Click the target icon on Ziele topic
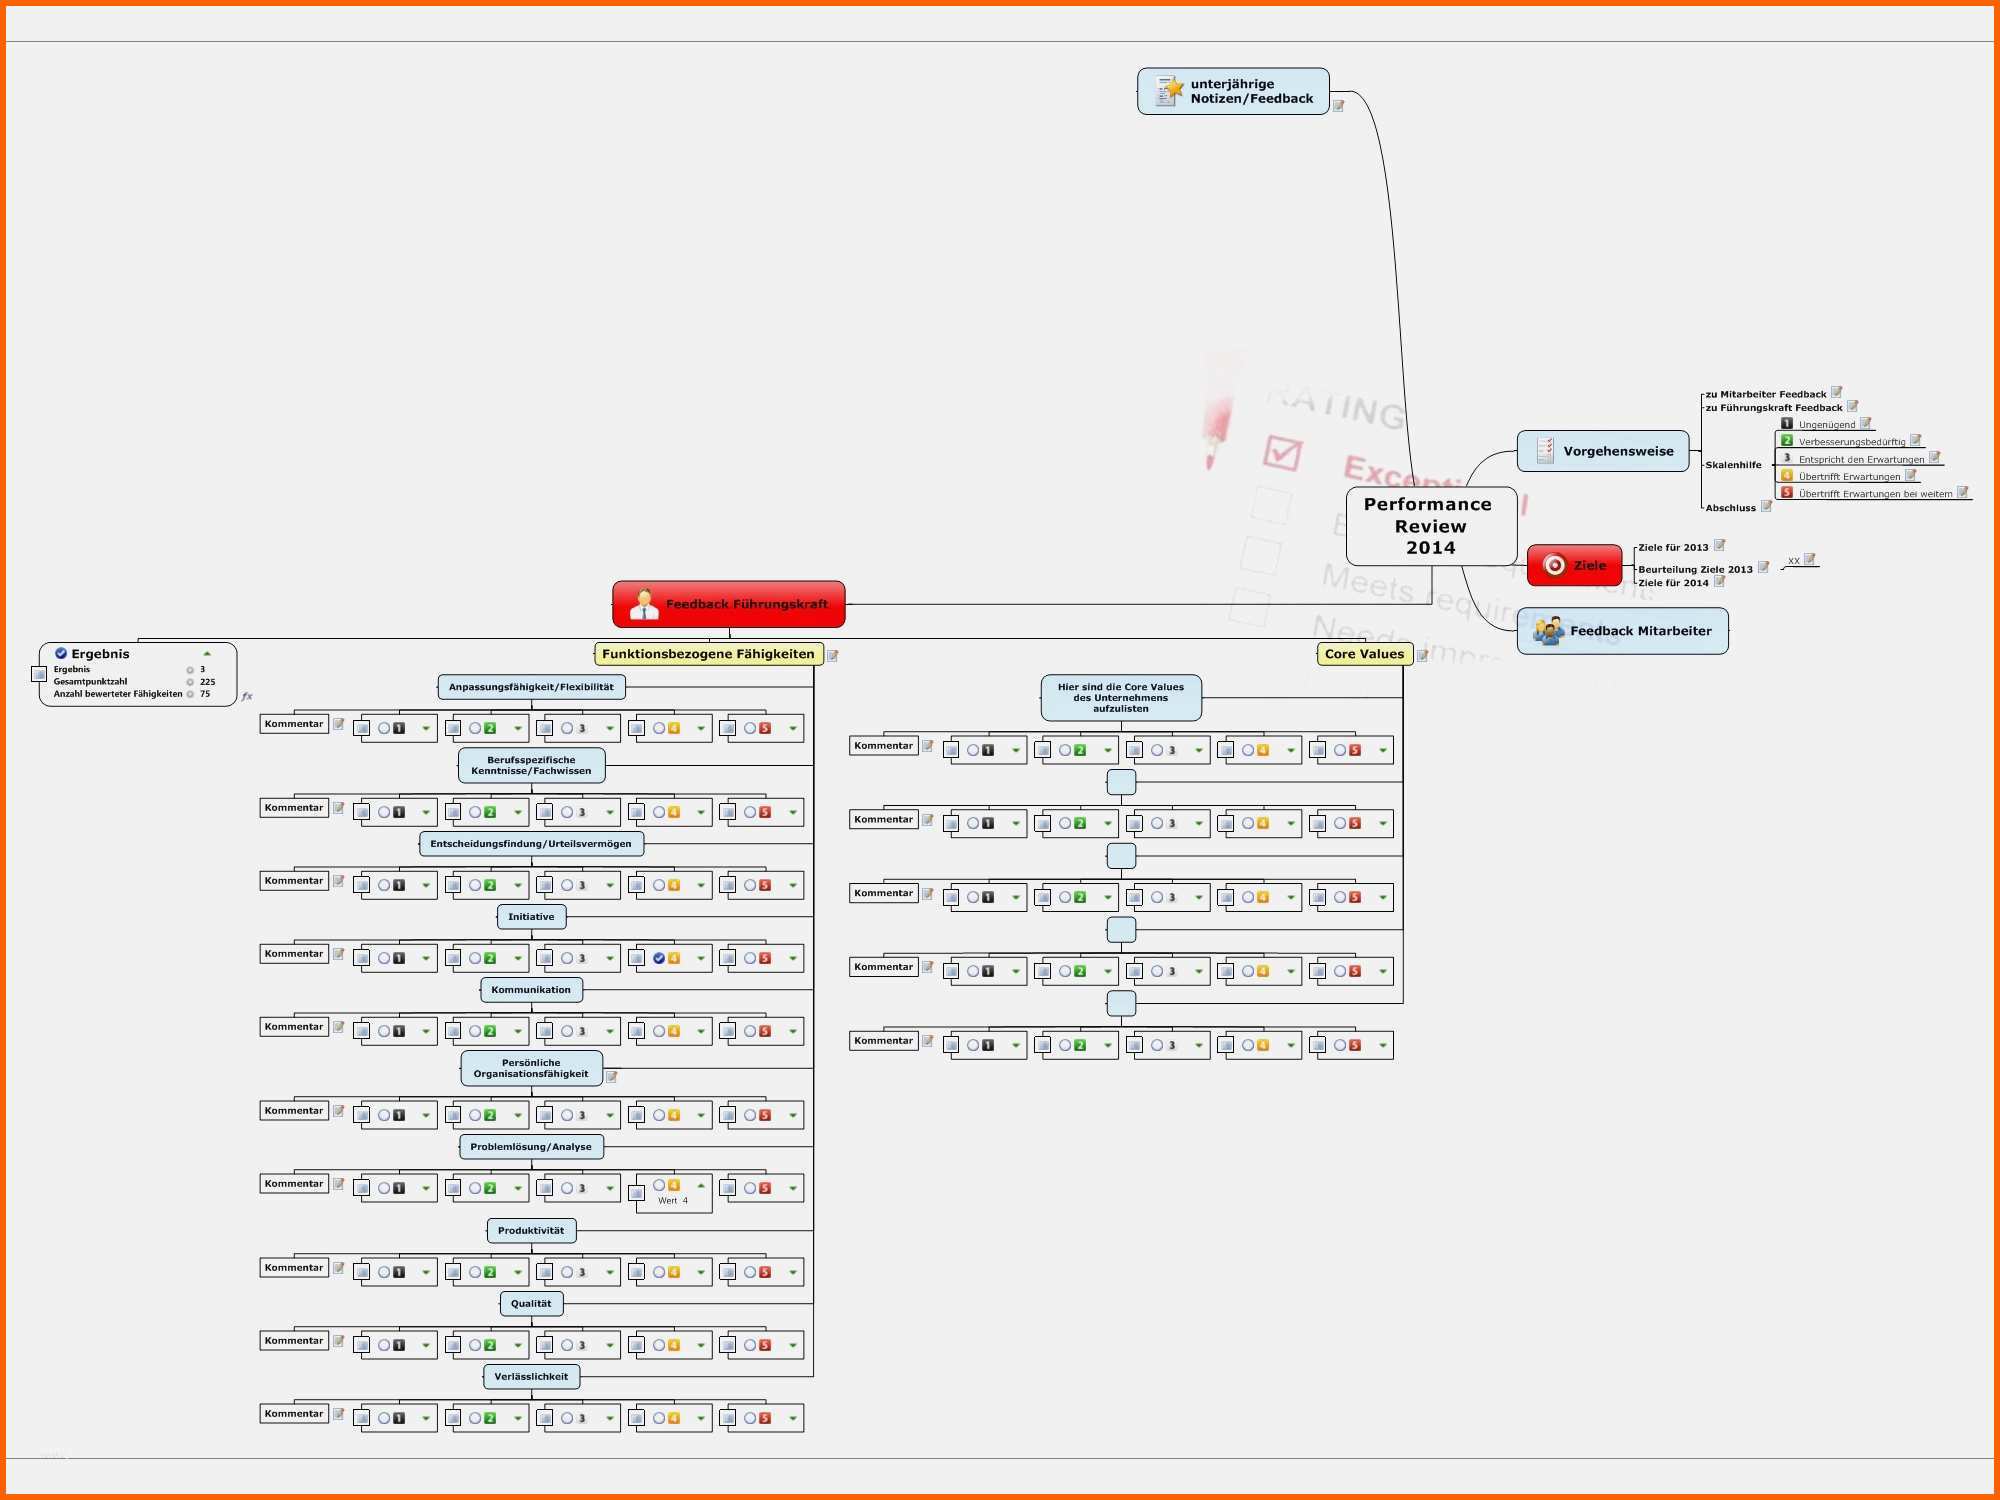The image size is (2000, 1500). point(1554,565)
